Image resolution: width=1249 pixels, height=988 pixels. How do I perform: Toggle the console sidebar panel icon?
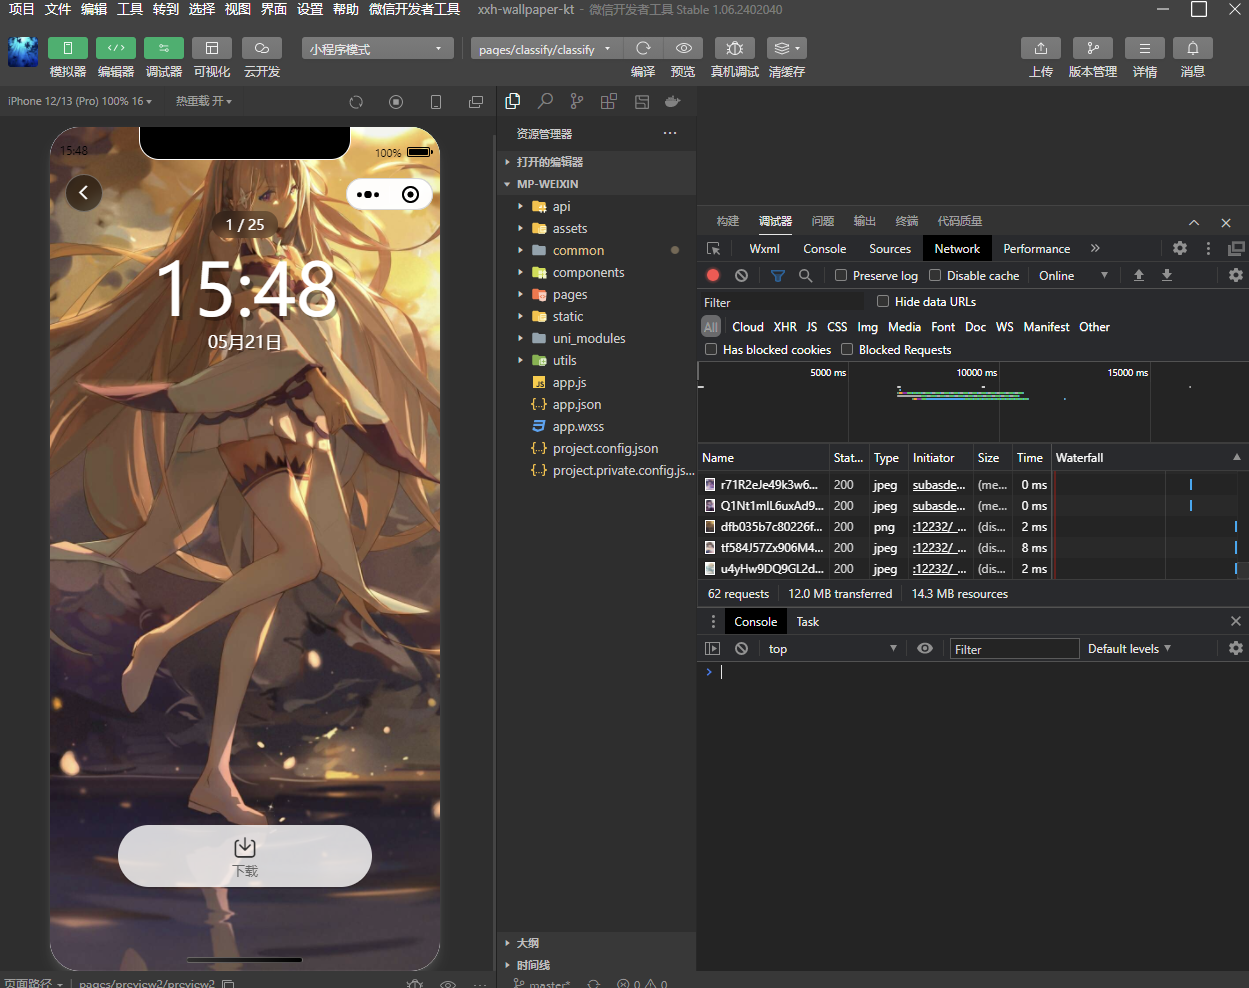tap(712, 648)
